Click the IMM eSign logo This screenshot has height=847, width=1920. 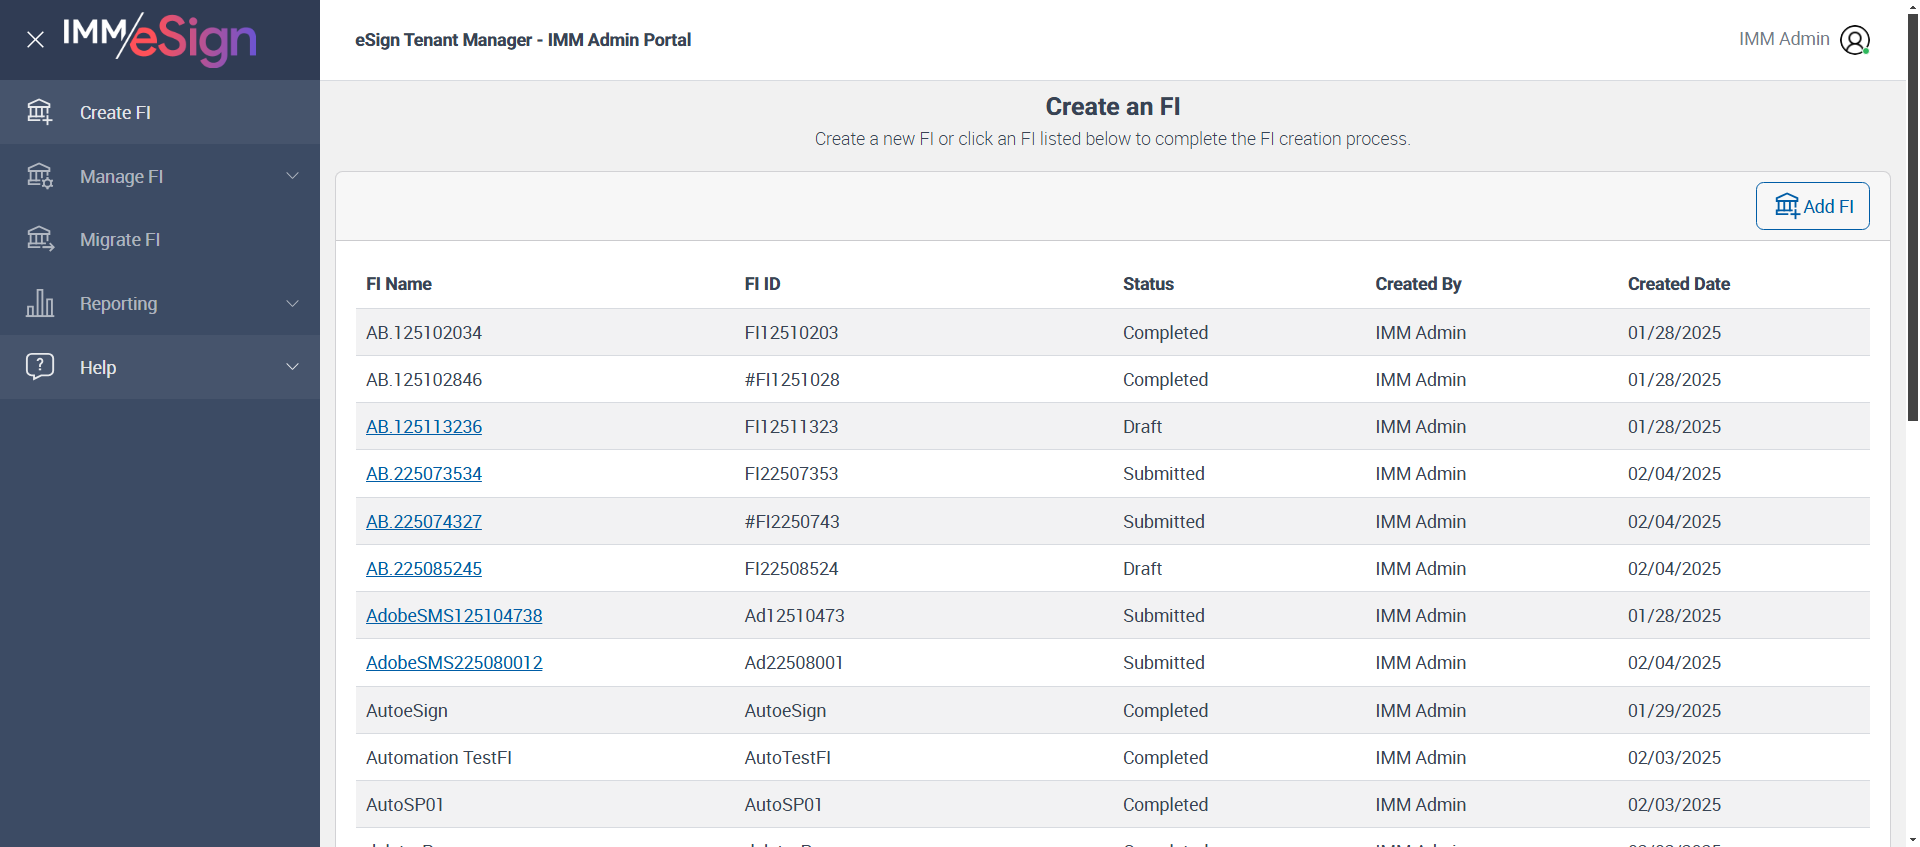[160, 39]
